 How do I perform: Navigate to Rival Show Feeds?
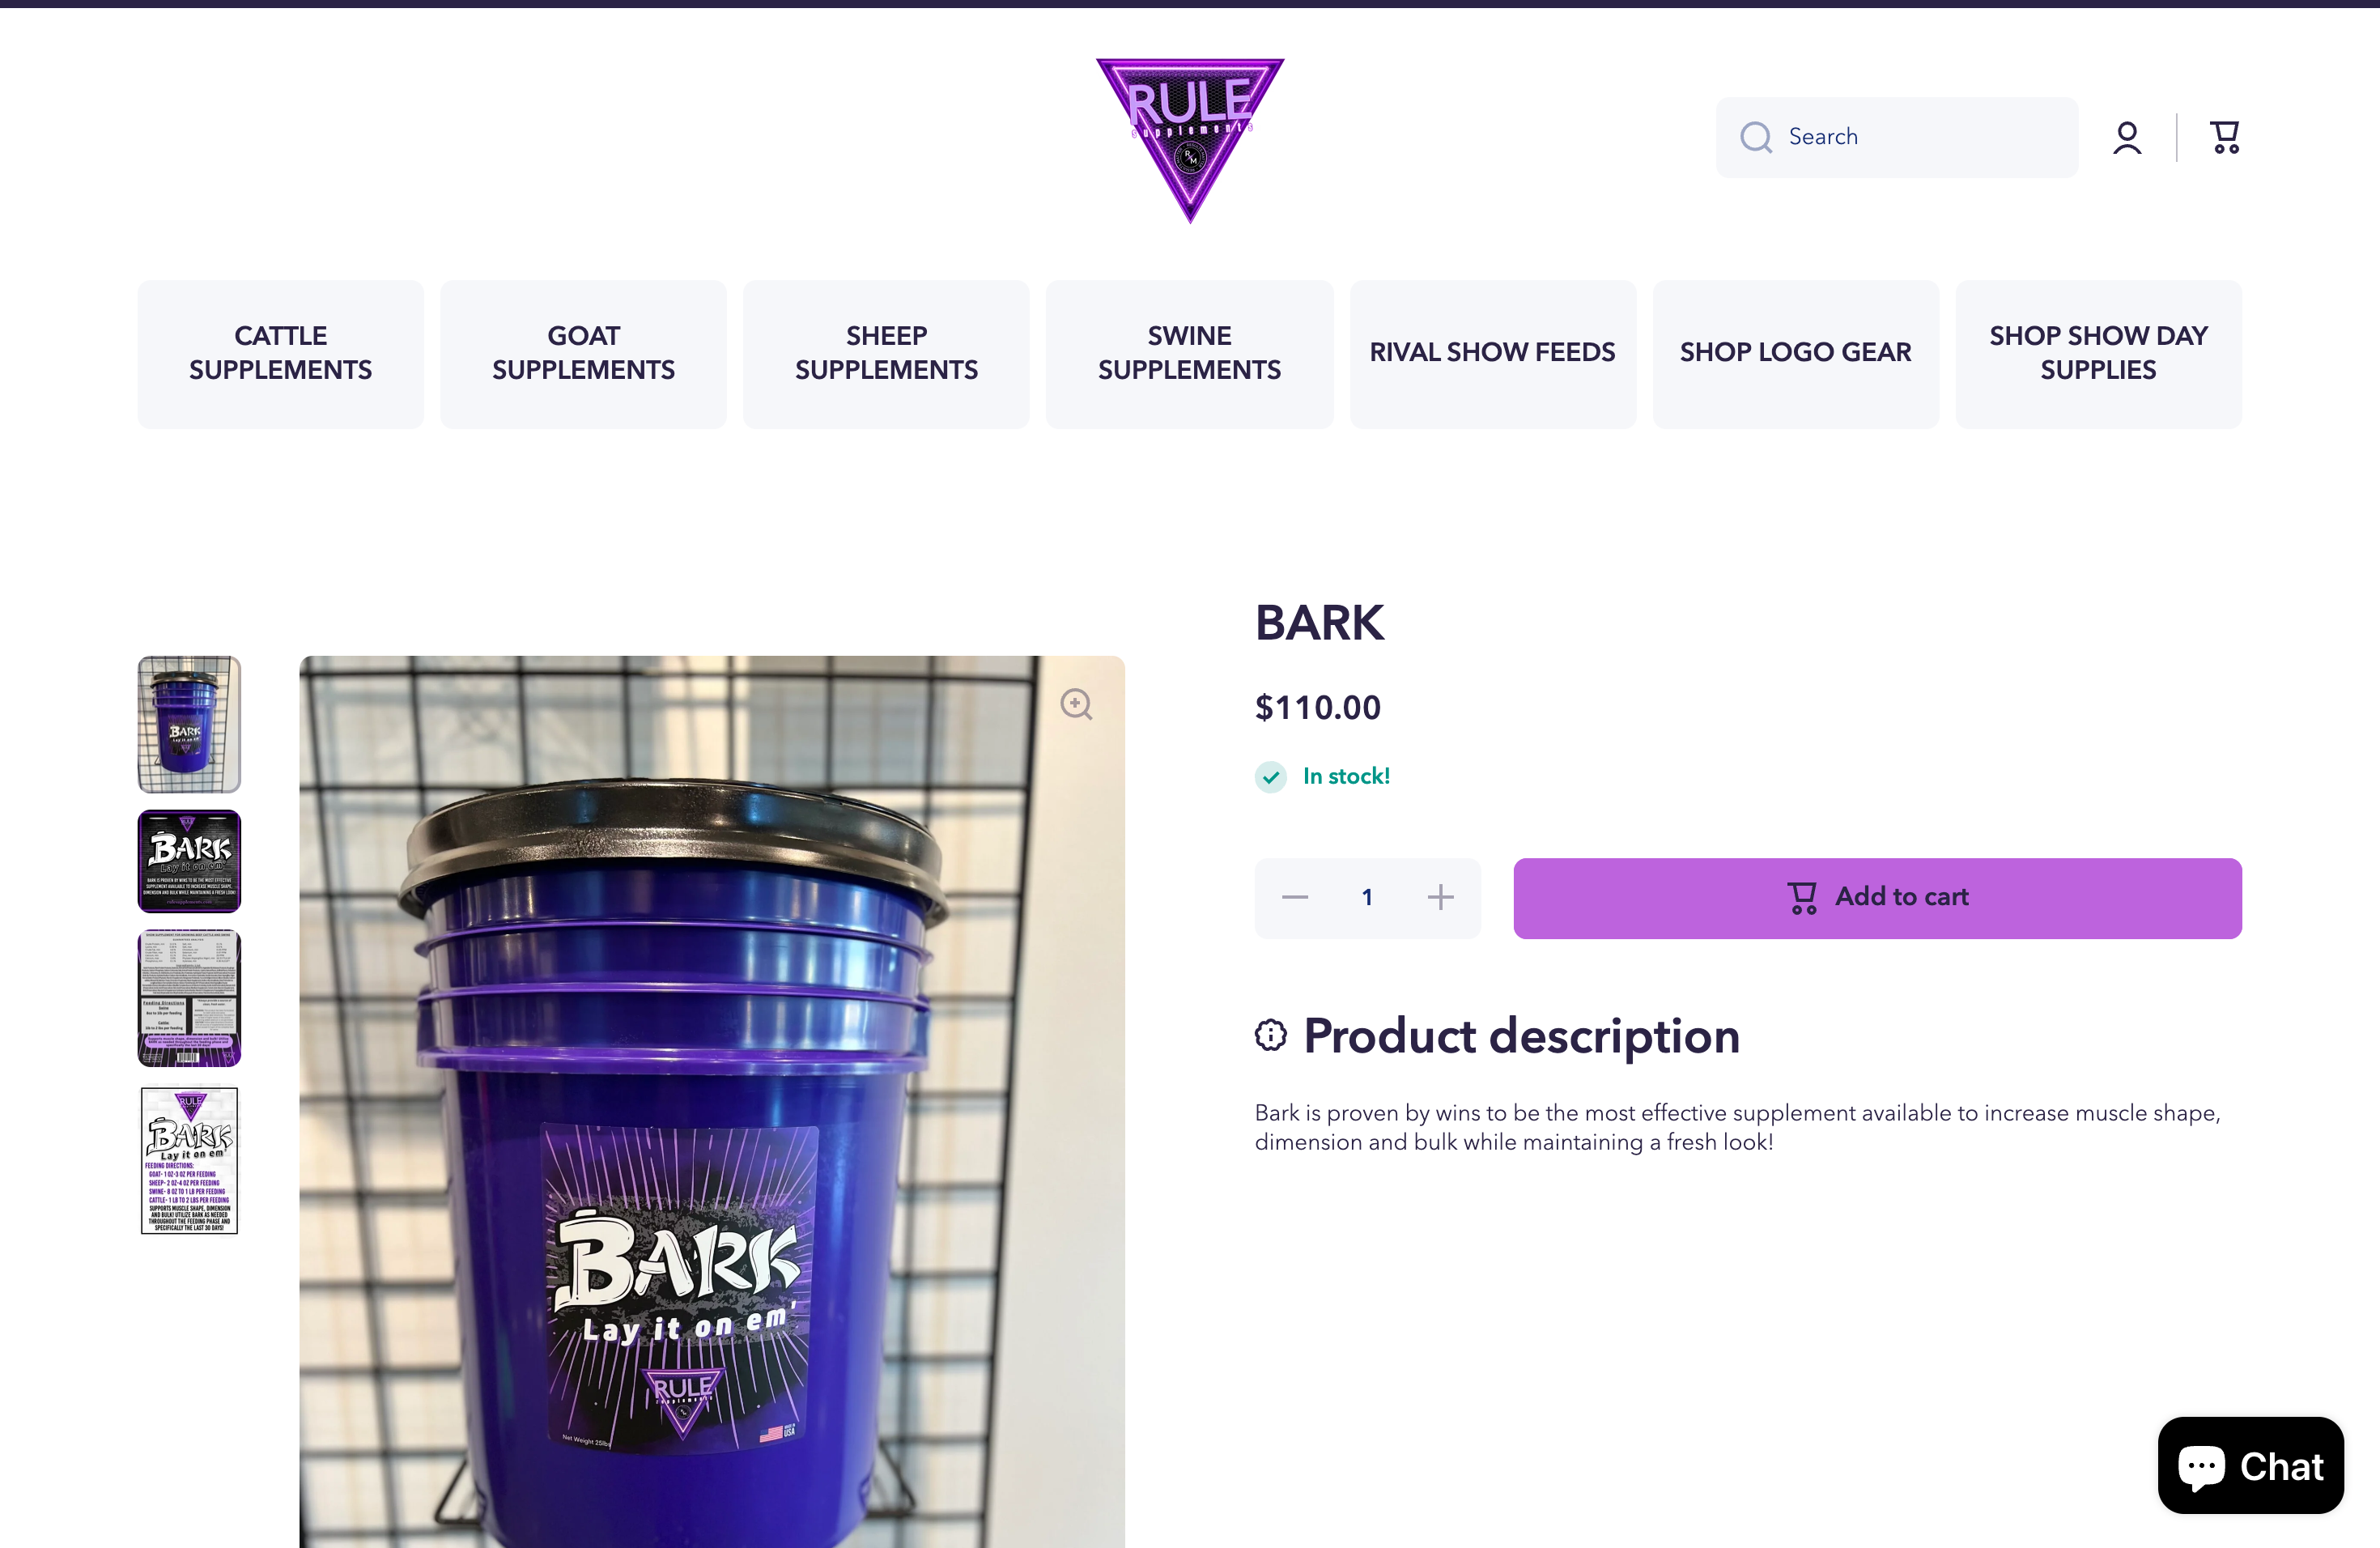[1492, 353]
